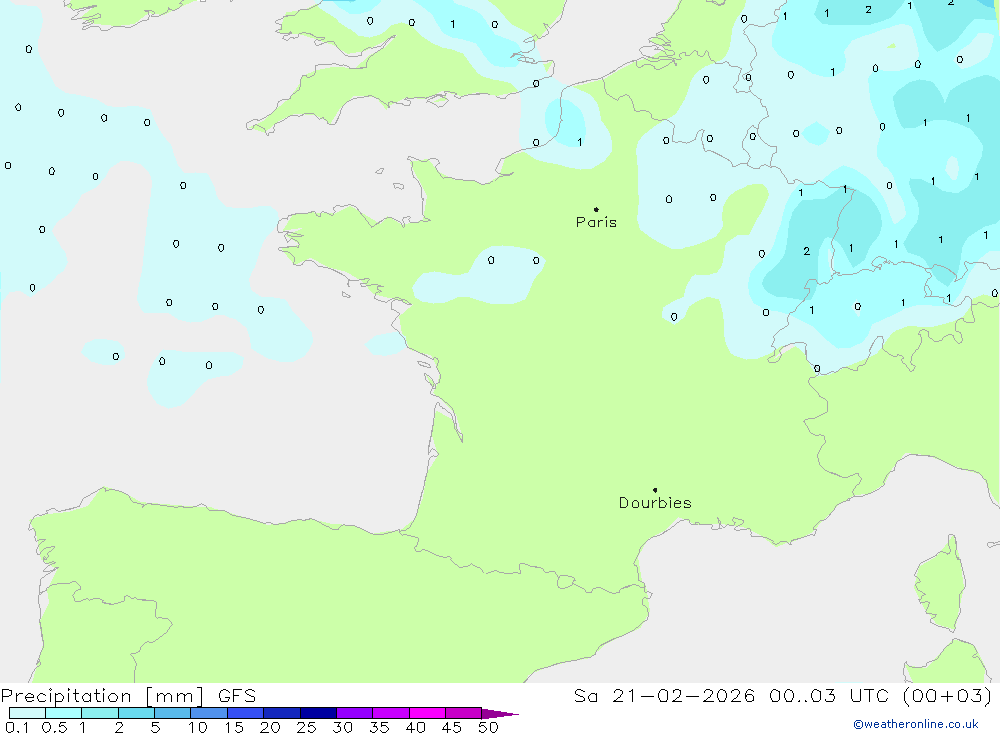Viewport: 1000px width, 733px height.
Task: Pick the 35–40 mm legend swatch
Action: [391, 713]
